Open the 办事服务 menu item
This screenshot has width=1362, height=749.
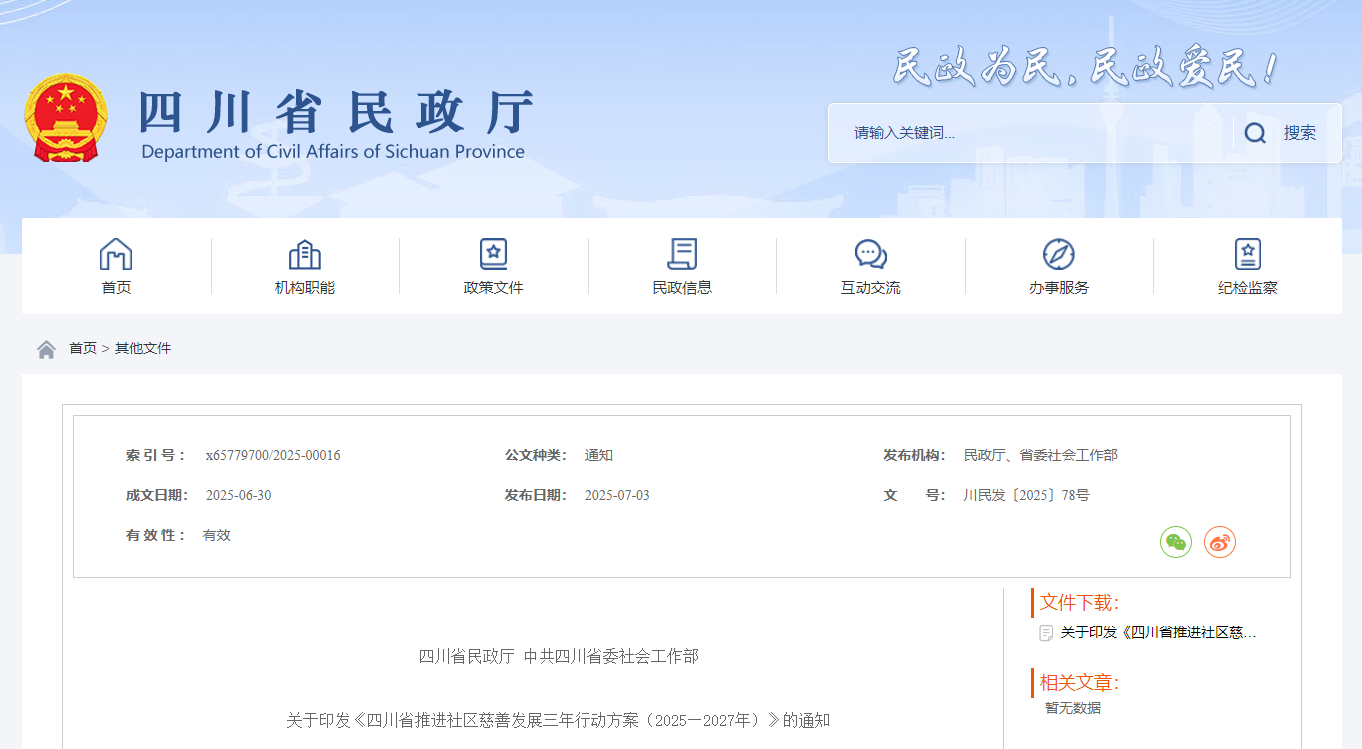(x=1058, y=288)
